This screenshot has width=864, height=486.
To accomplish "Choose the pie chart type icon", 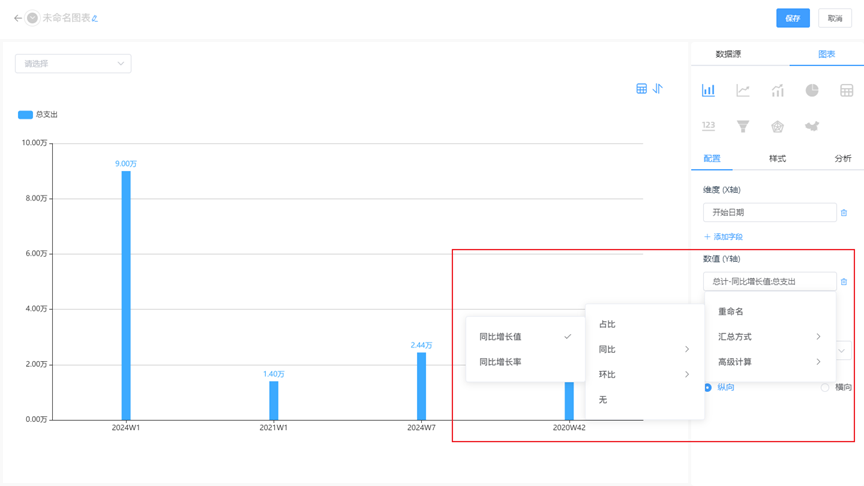I will point(812,90).
